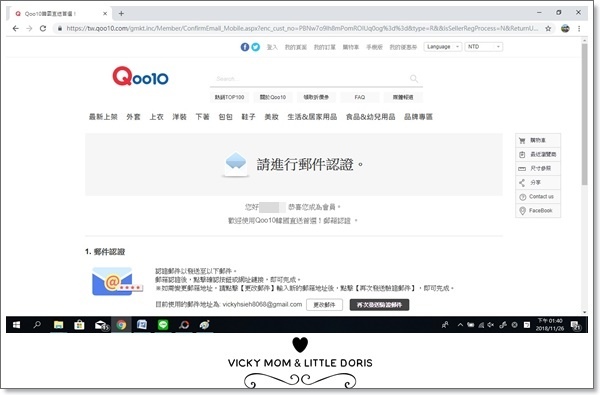Go back with the browser back arrow
The height and width of the screenshot is (395, 600).
pyautogui.click(x=16, y=28)
